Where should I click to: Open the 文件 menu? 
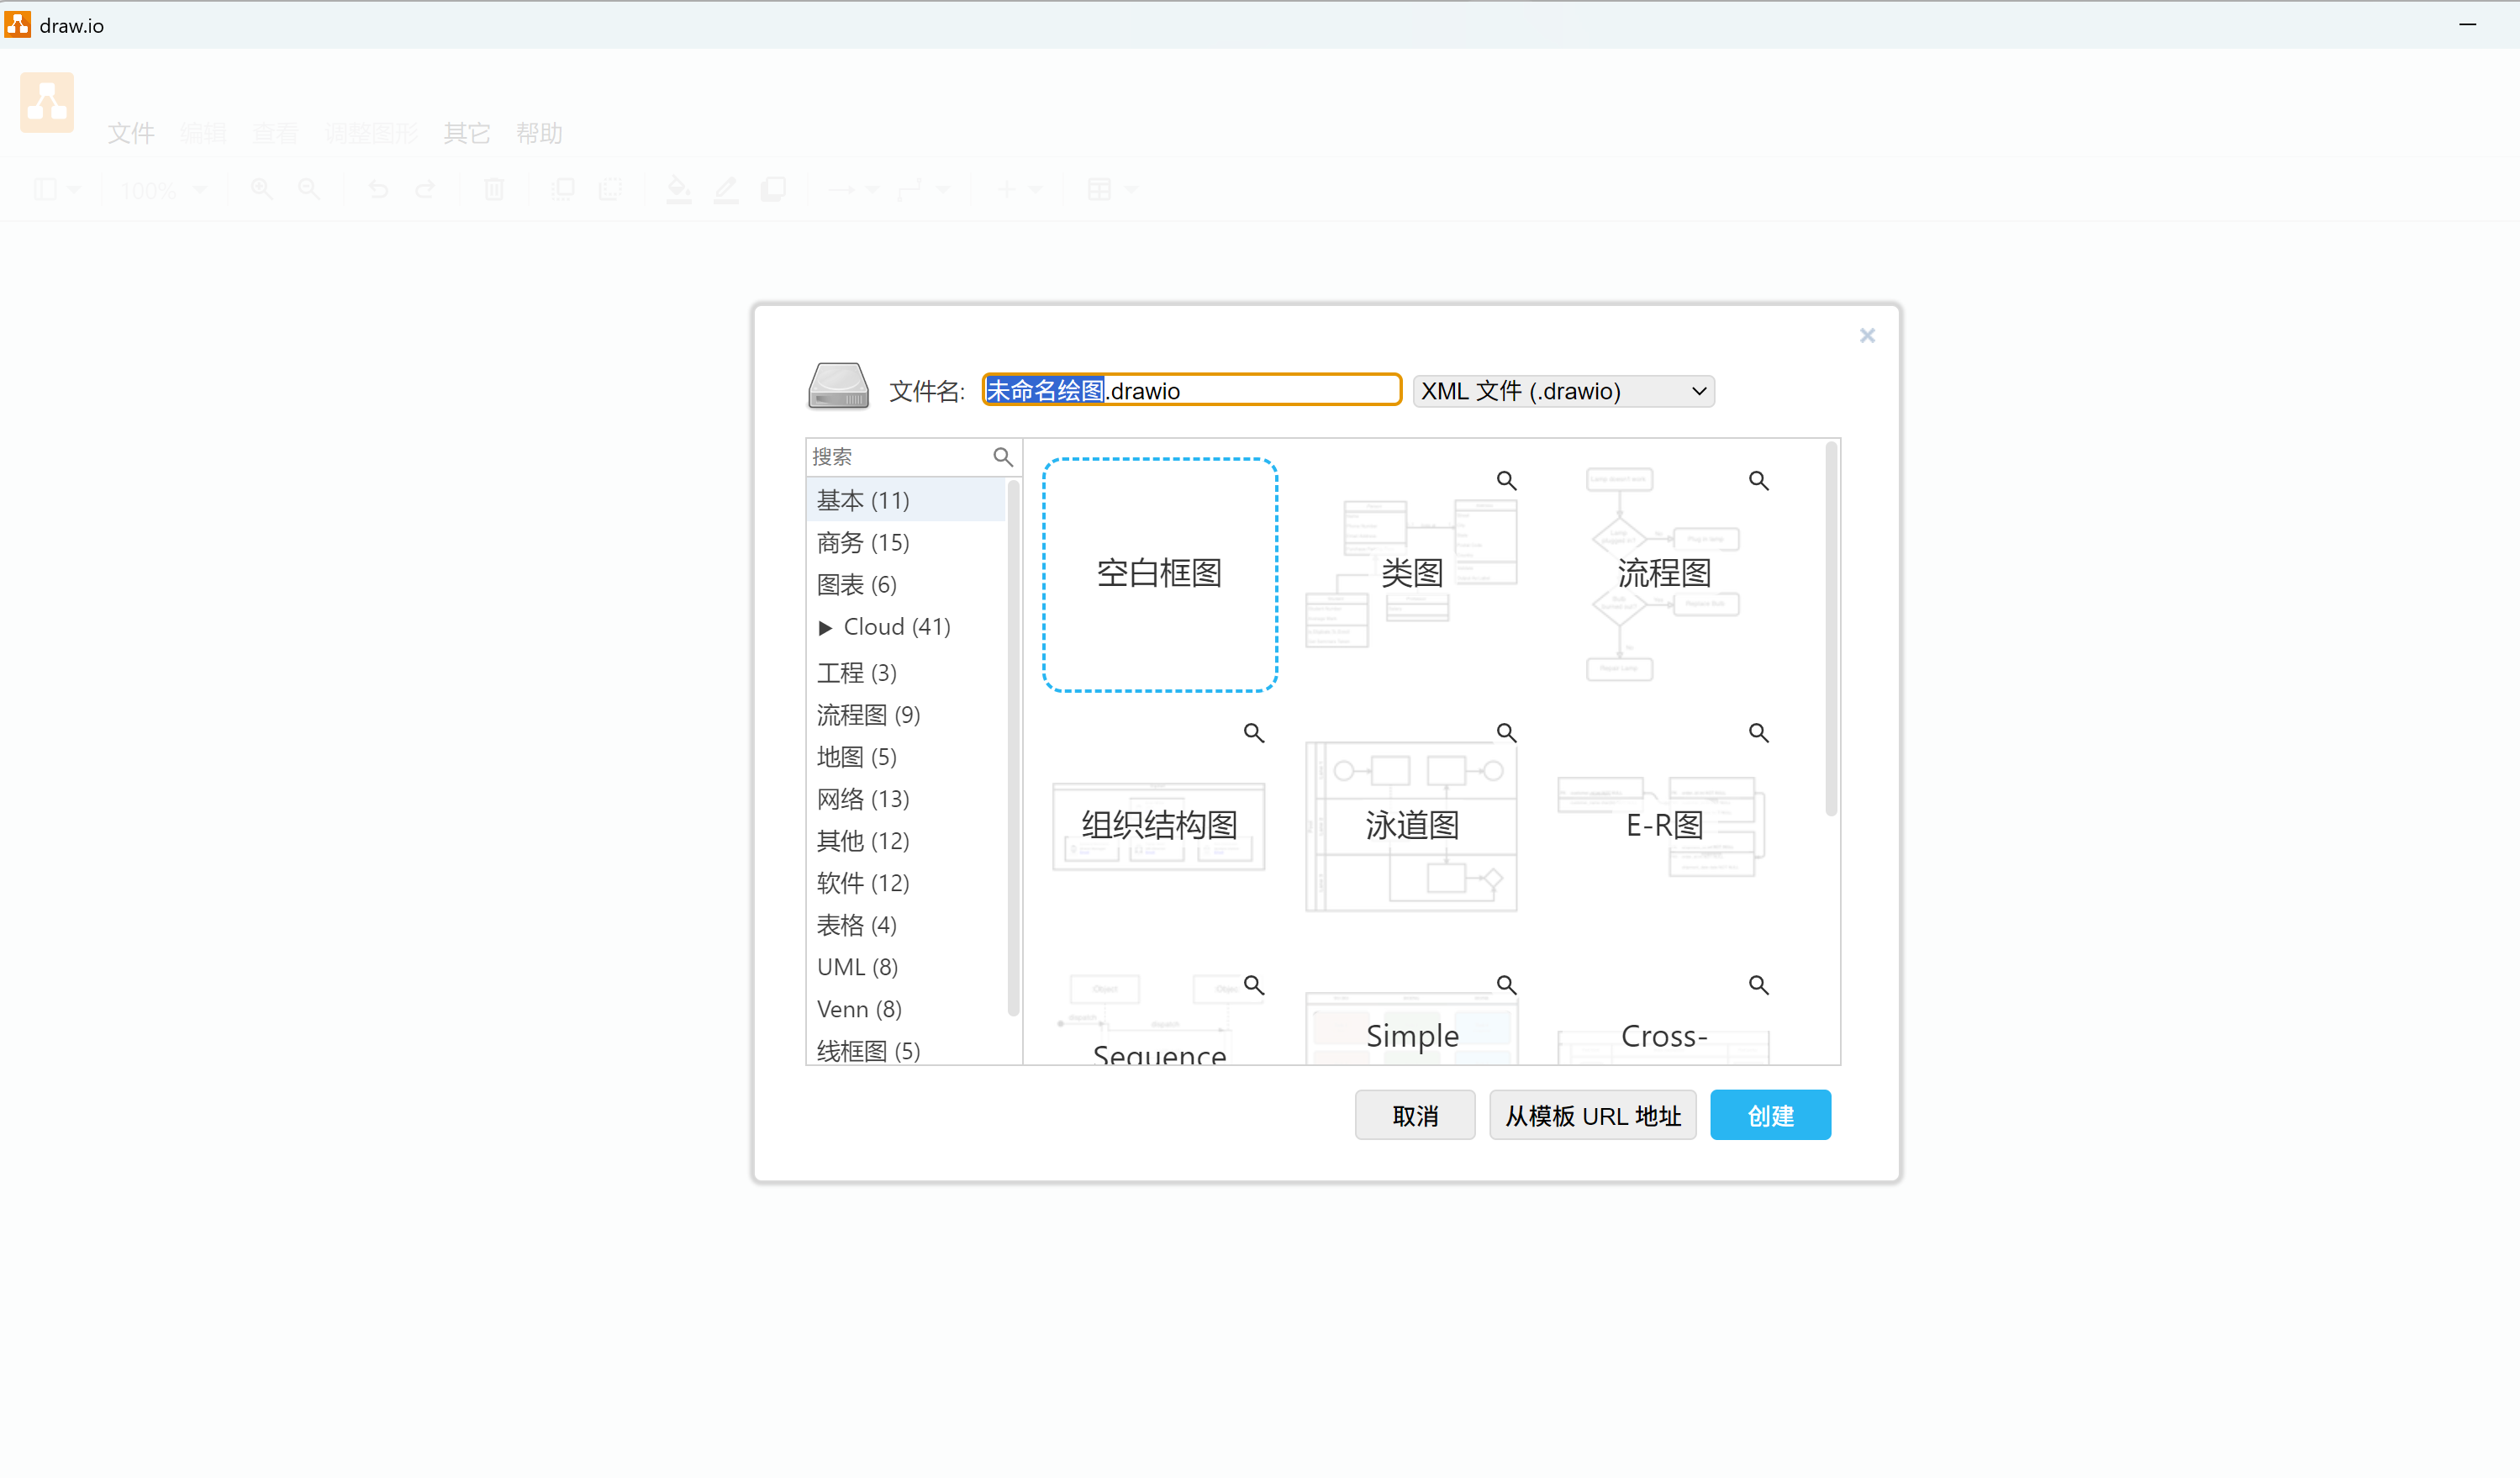click(x=131, y=133)
